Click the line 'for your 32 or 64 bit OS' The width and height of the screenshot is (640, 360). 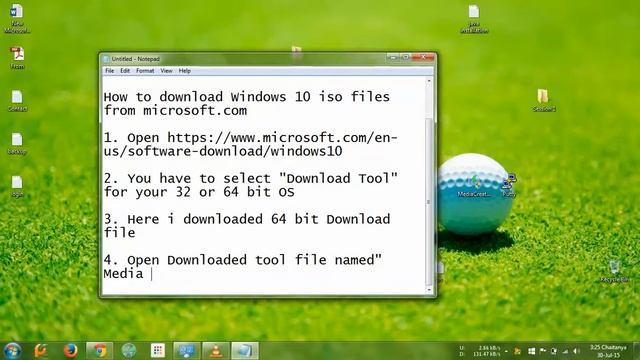pyautogui.click(x=199, y=192)
